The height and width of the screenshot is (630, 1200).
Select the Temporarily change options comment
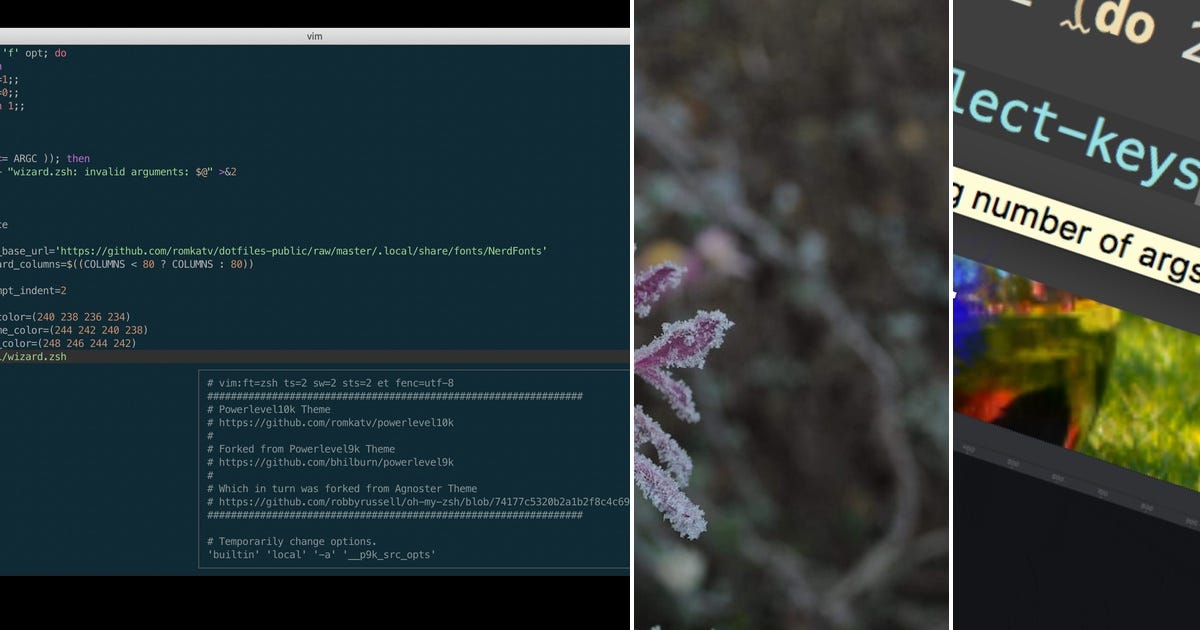click(300, 541)
